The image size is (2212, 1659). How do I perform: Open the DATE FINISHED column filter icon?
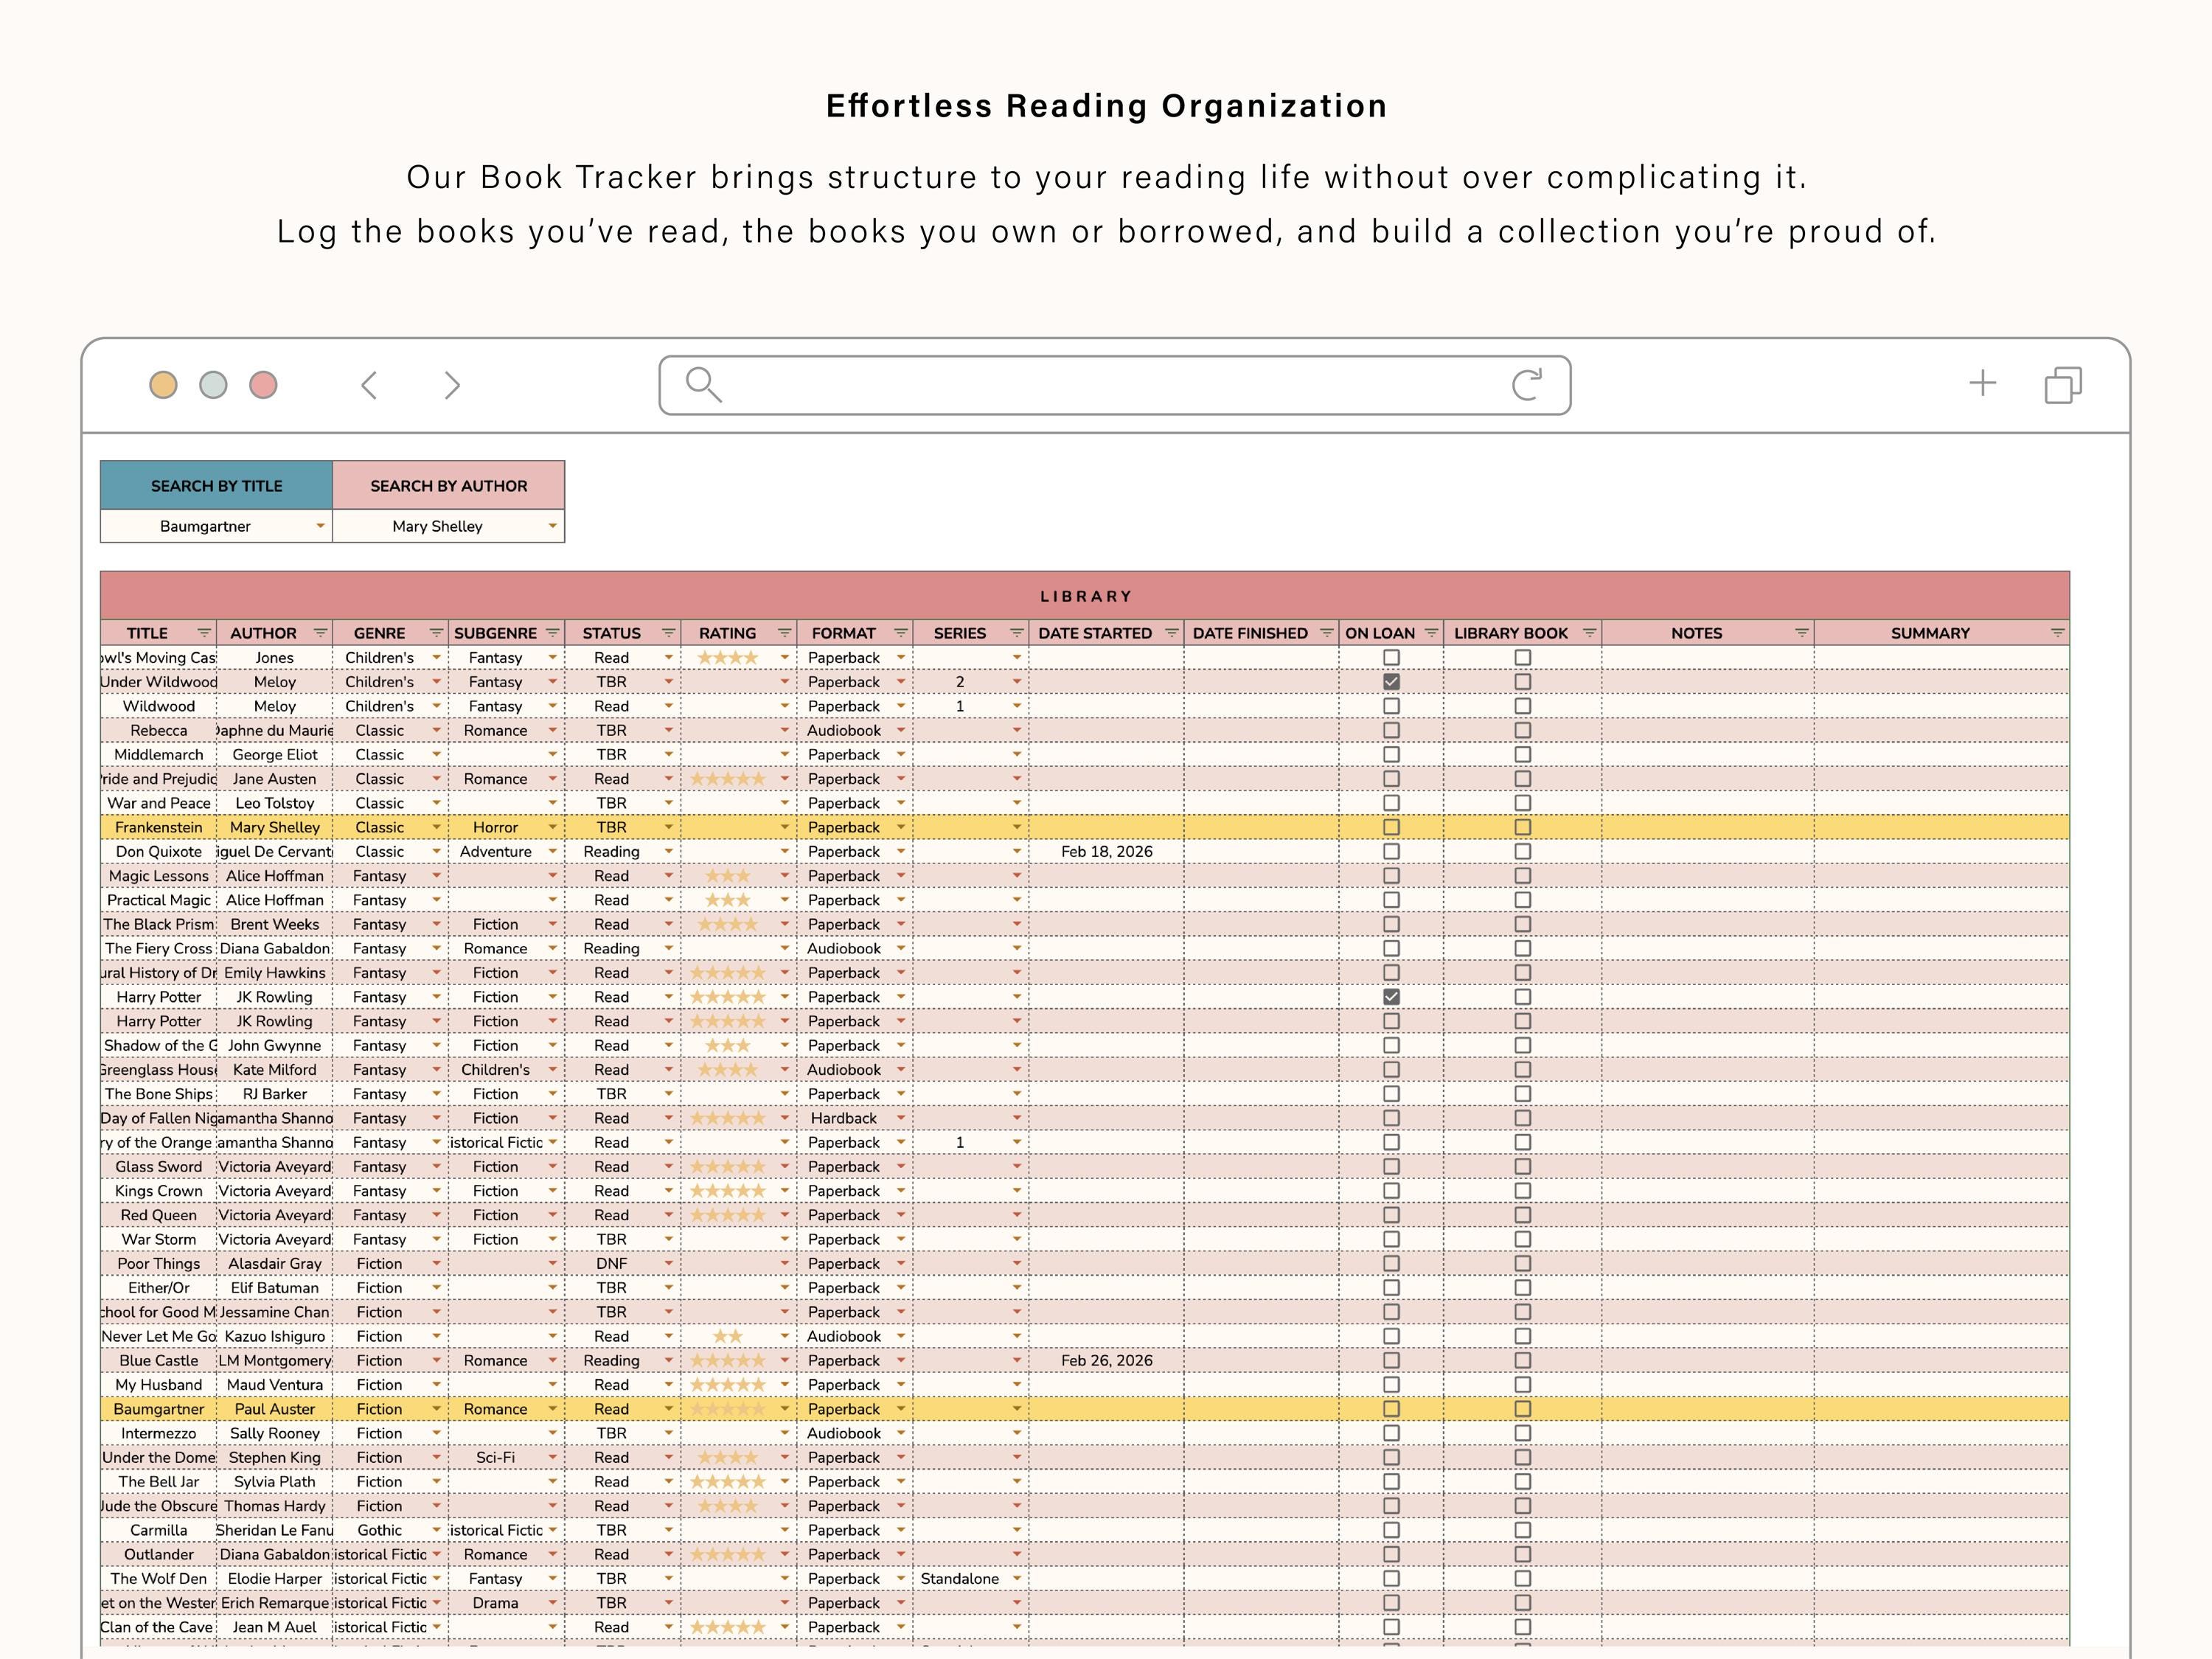pyautogui.click(x=1326, y=633)
